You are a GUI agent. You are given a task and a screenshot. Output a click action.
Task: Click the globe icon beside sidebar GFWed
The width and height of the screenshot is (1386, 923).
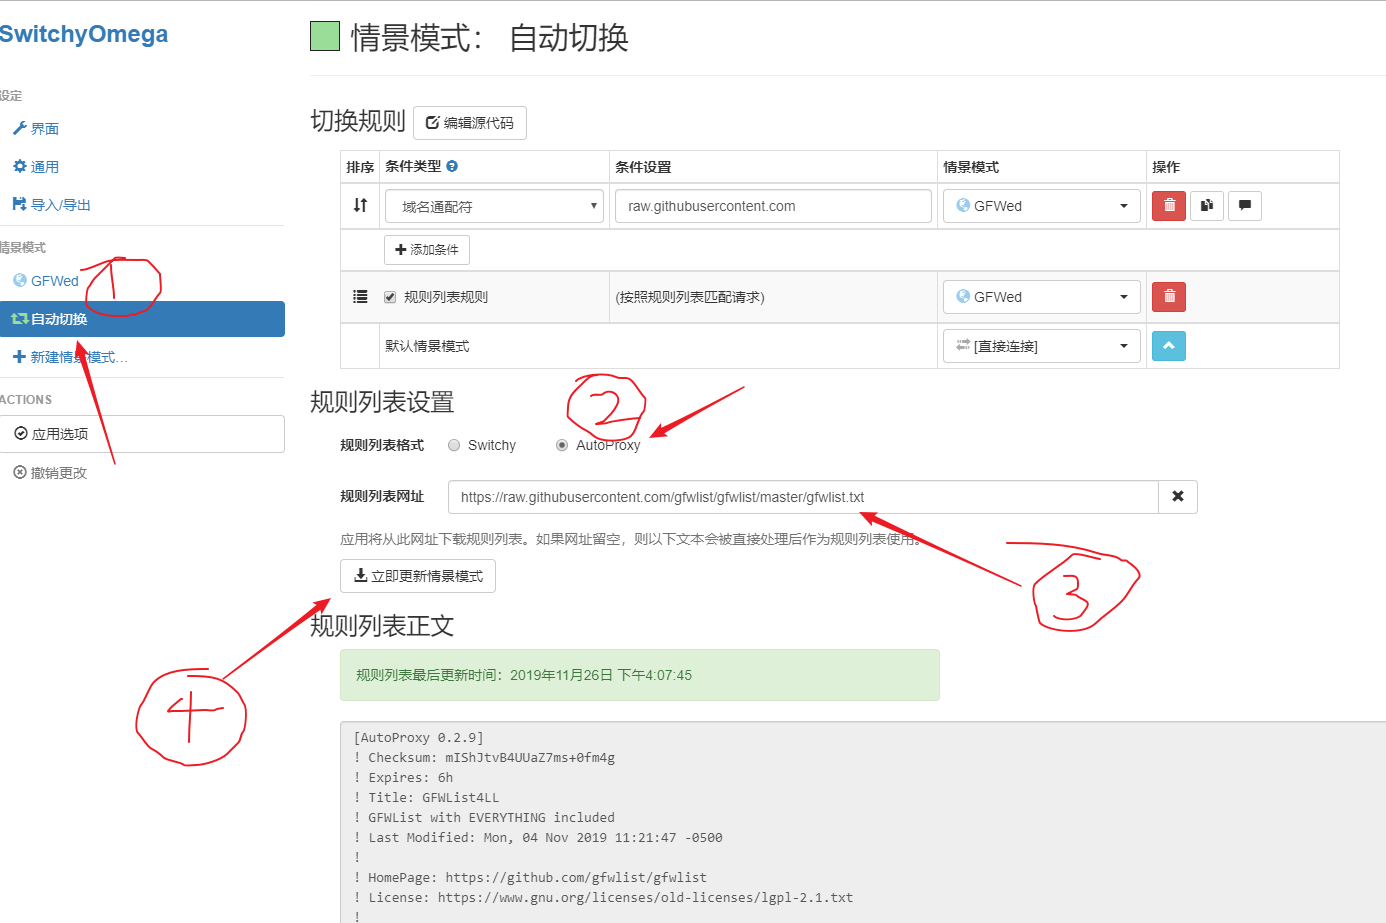(19, 281)
